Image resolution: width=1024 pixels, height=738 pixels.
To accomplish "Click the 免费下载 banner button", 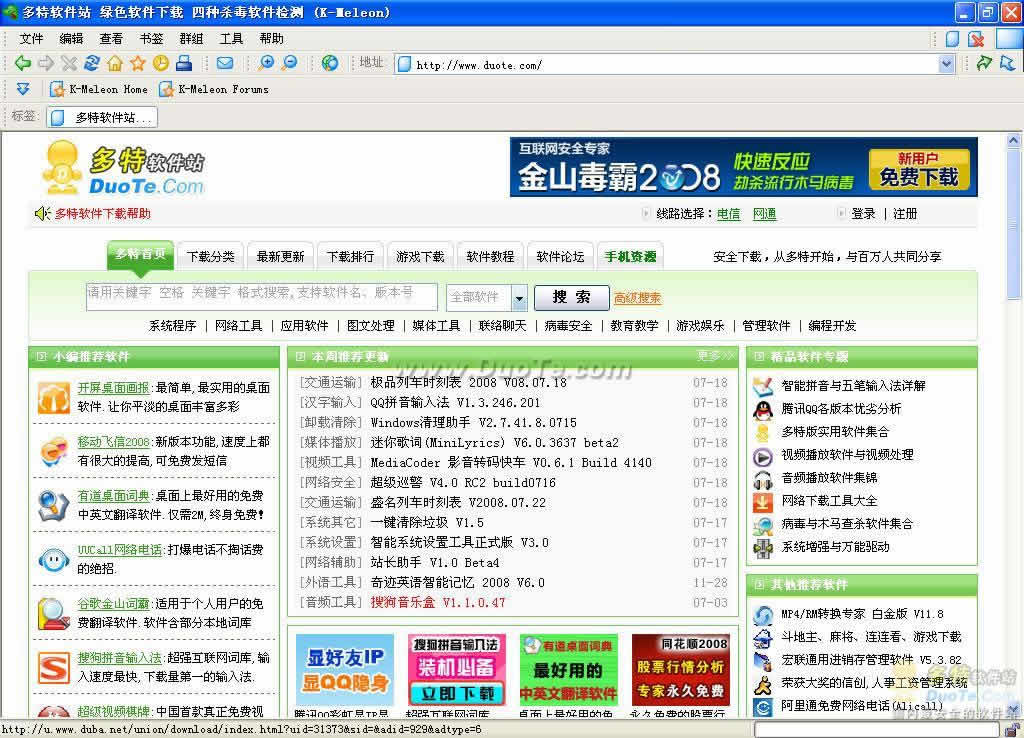I will pyautogui.click(x=919, y=169).
